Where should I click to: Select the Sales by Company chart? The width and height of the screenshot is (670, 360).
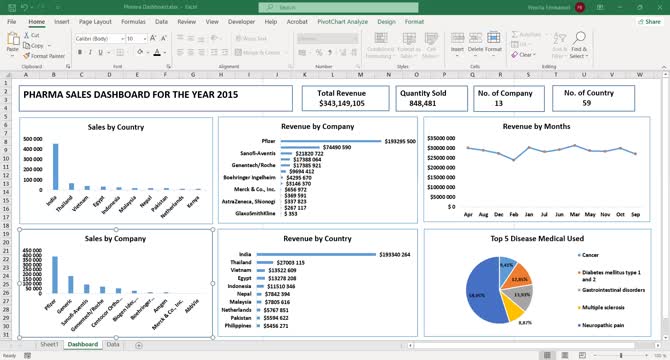point(116,284)
